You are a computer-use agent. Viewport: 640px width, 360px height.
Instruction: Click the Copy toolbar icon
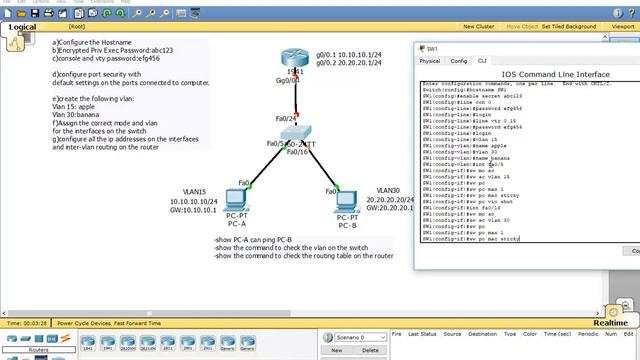coord(79,13)
